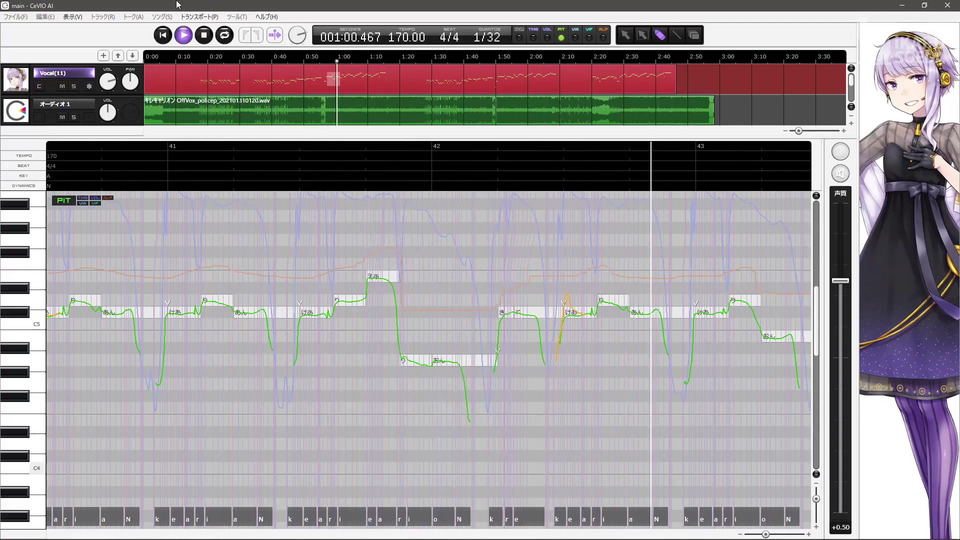Click the C5 piano key label
The image size is (960, 540).
pos(36,324)
